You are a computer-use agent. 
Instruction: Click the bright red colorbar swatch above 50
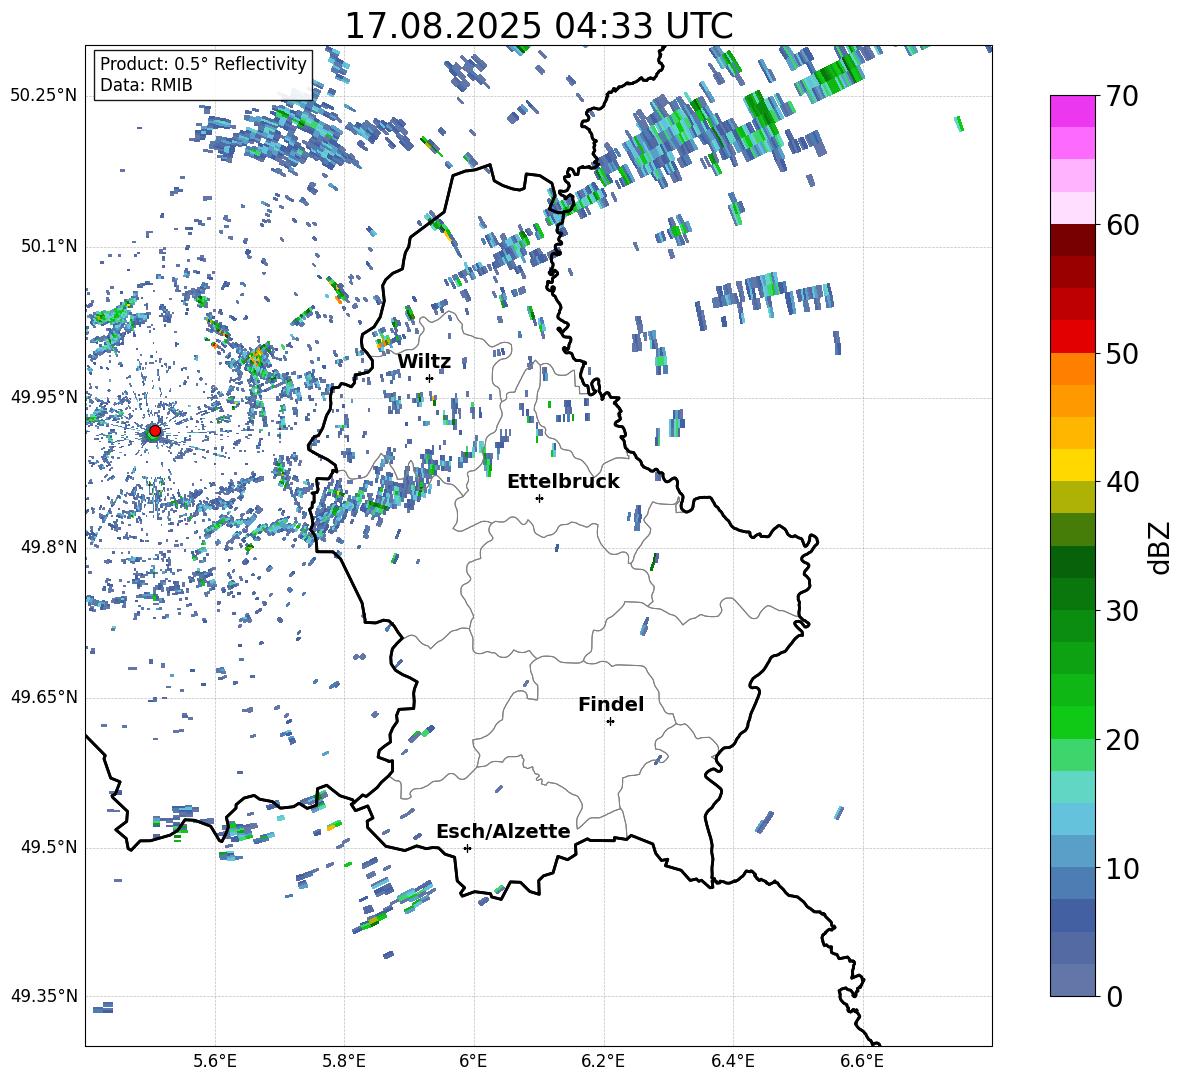[1072, 337]
